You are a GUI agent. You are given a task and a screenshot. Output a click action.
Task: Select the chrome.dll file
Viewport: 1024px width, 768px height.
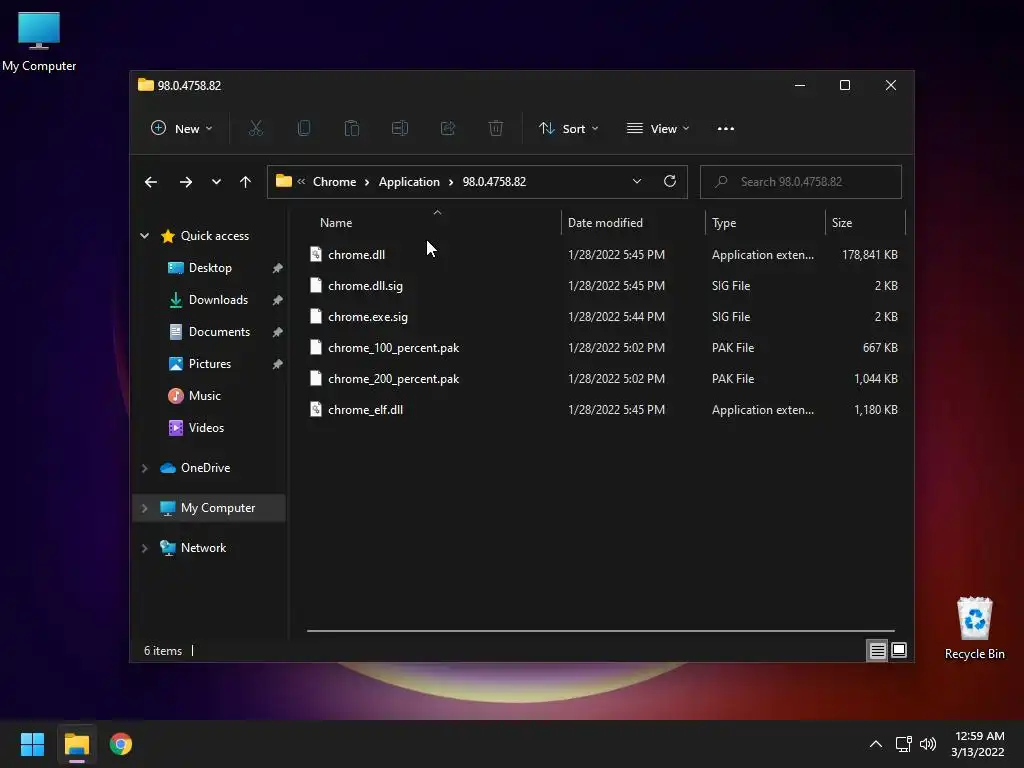click(x=602, y=255)
